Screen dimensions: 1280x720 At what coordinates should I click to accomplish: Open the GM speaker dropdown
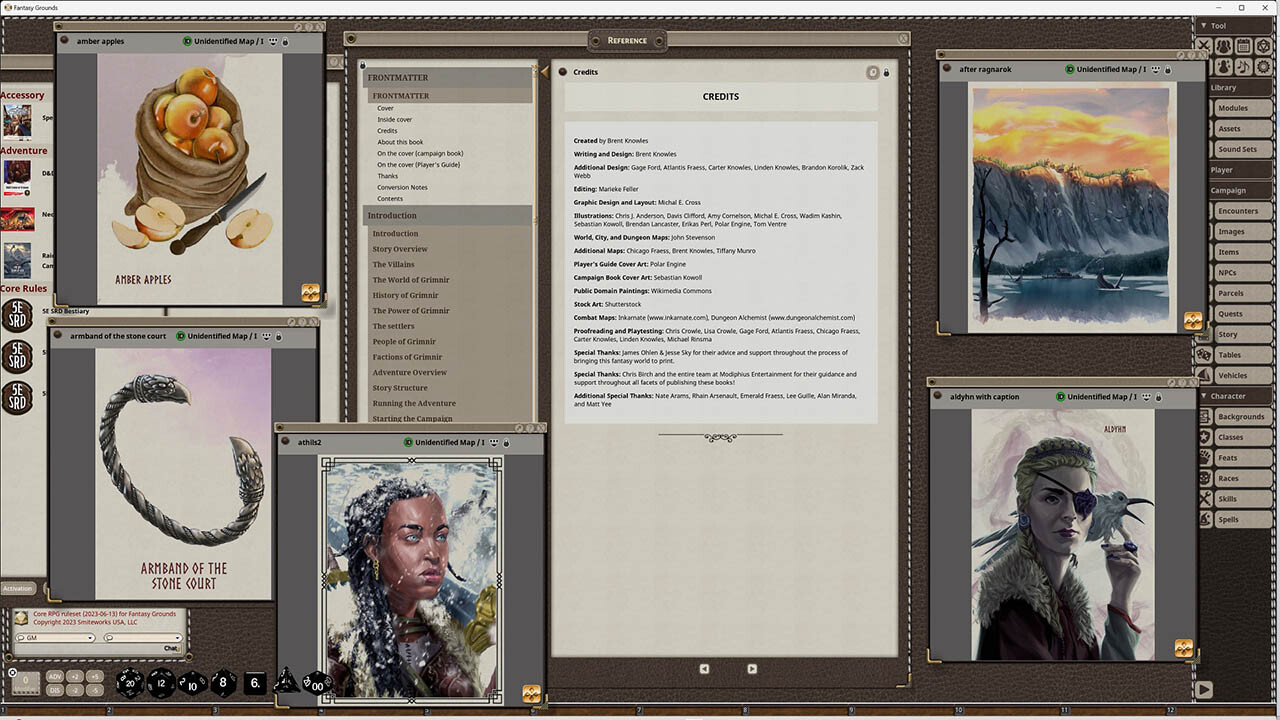tap(56, 638)
